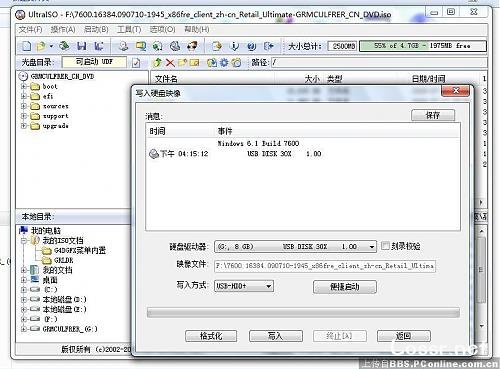The height and width of the screenshot is (369, 500).
Task: Expand the boot folder tree node
Action: (x=23, y=86)
